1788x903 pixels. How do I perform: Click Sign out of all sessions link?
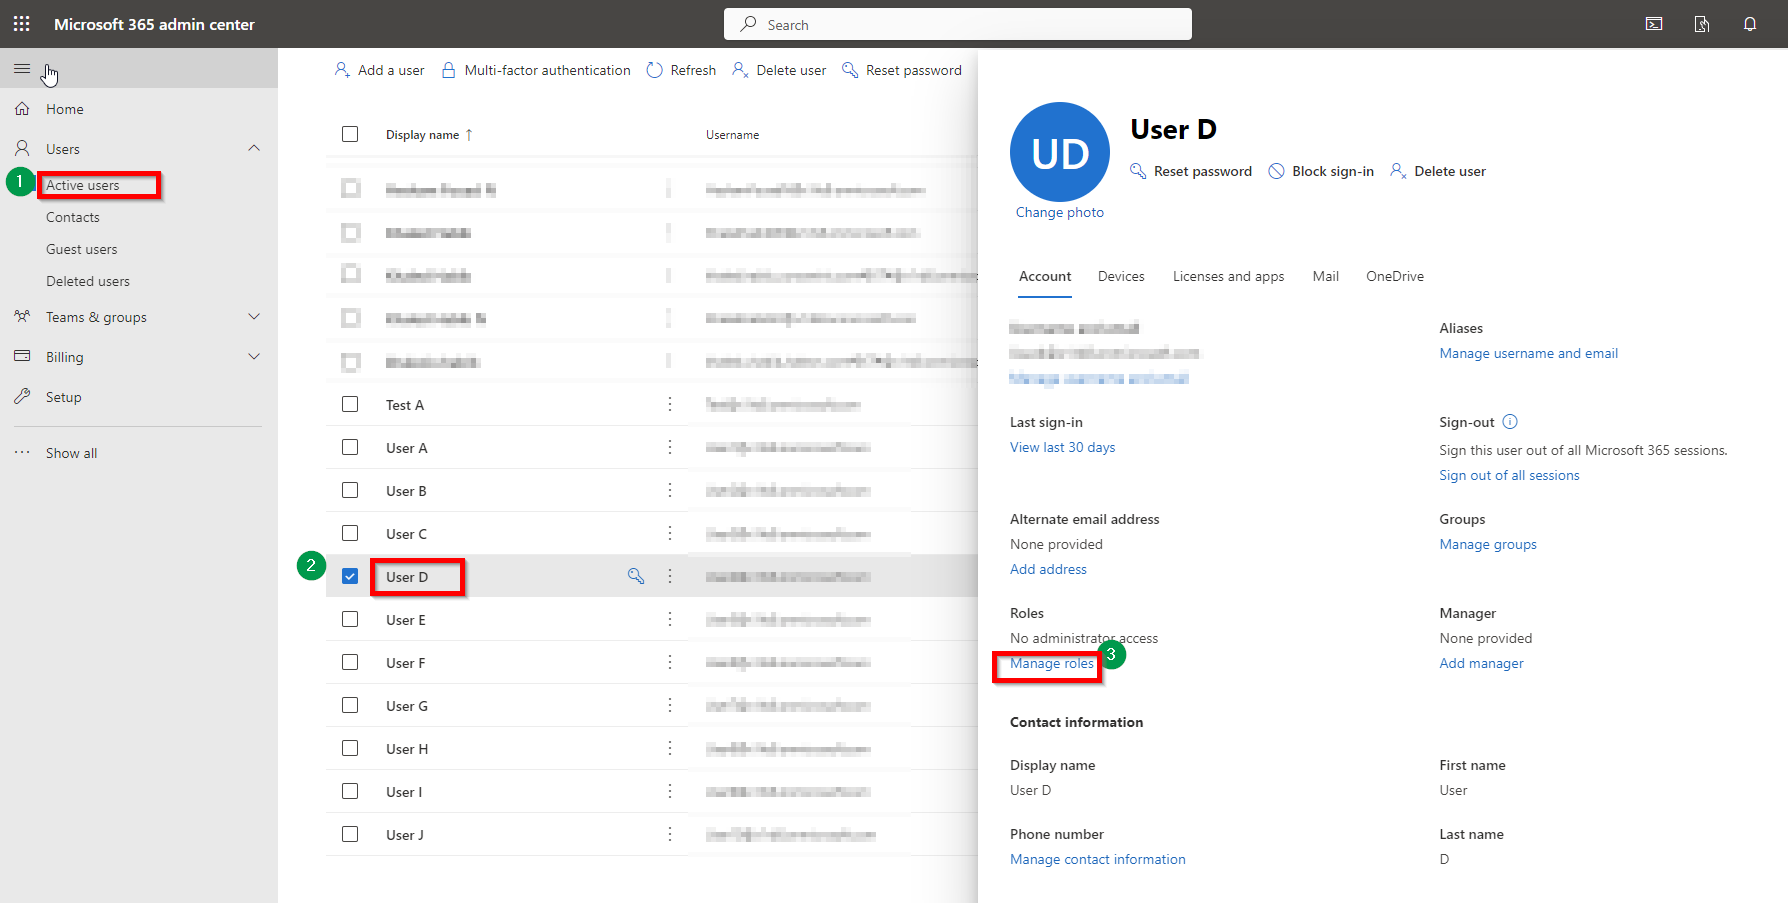(x=1509, y=475)
